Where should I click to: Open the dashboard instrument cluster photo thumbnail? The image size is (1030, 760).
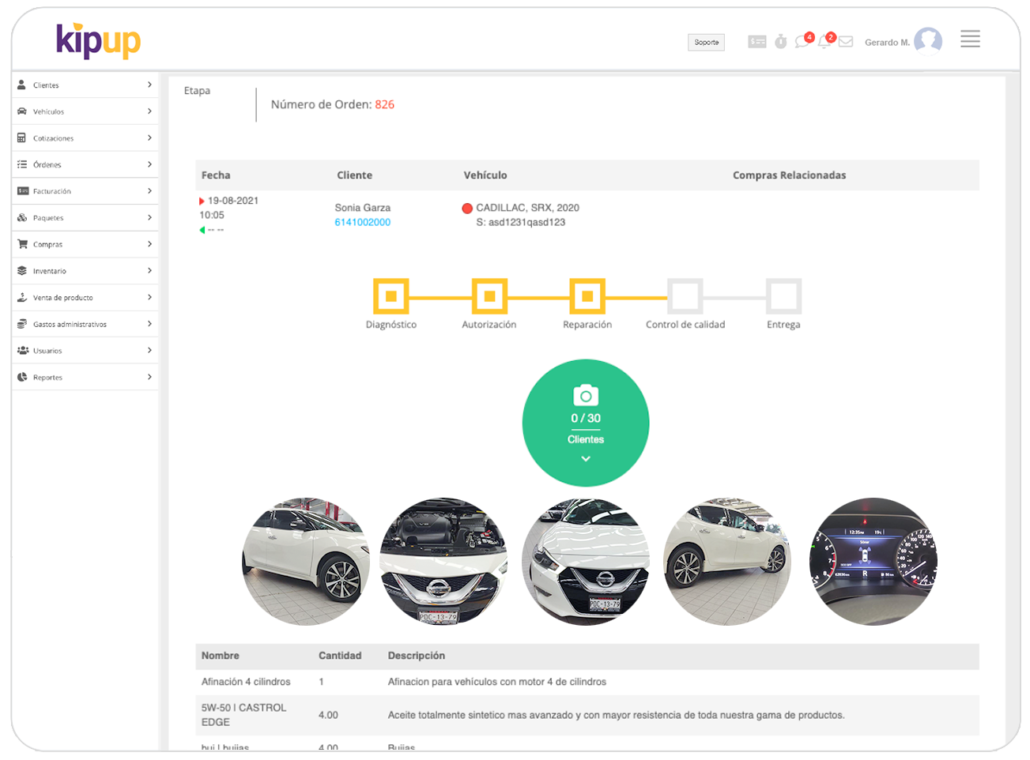coord(872,562)
